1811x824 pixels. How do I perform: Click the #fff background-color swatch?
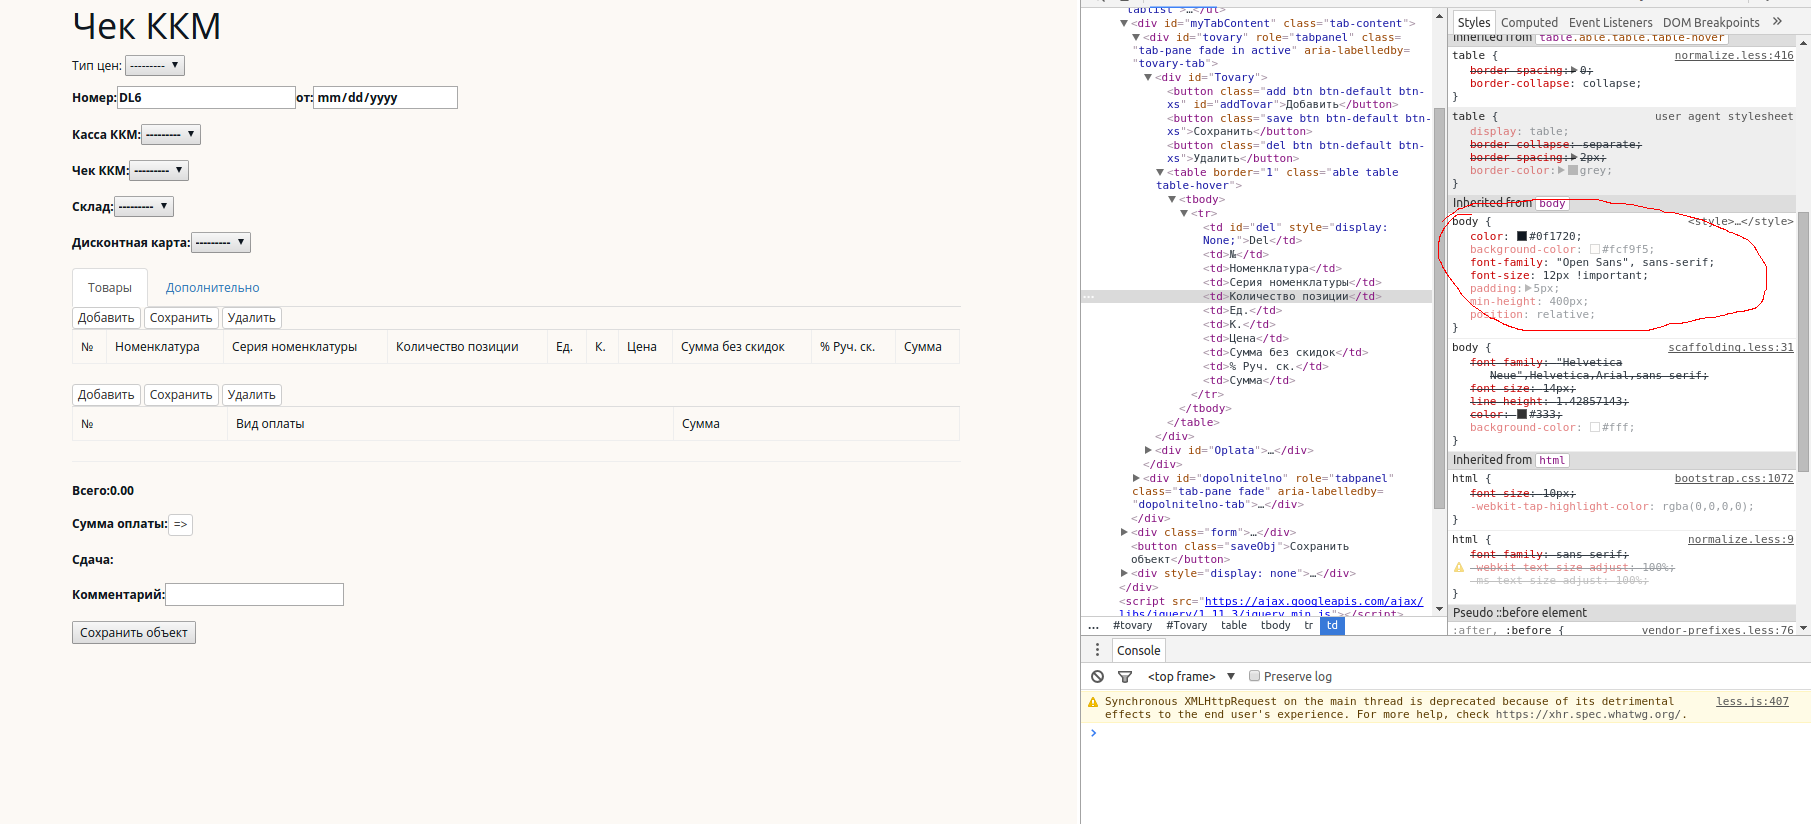coord(1595,428)
